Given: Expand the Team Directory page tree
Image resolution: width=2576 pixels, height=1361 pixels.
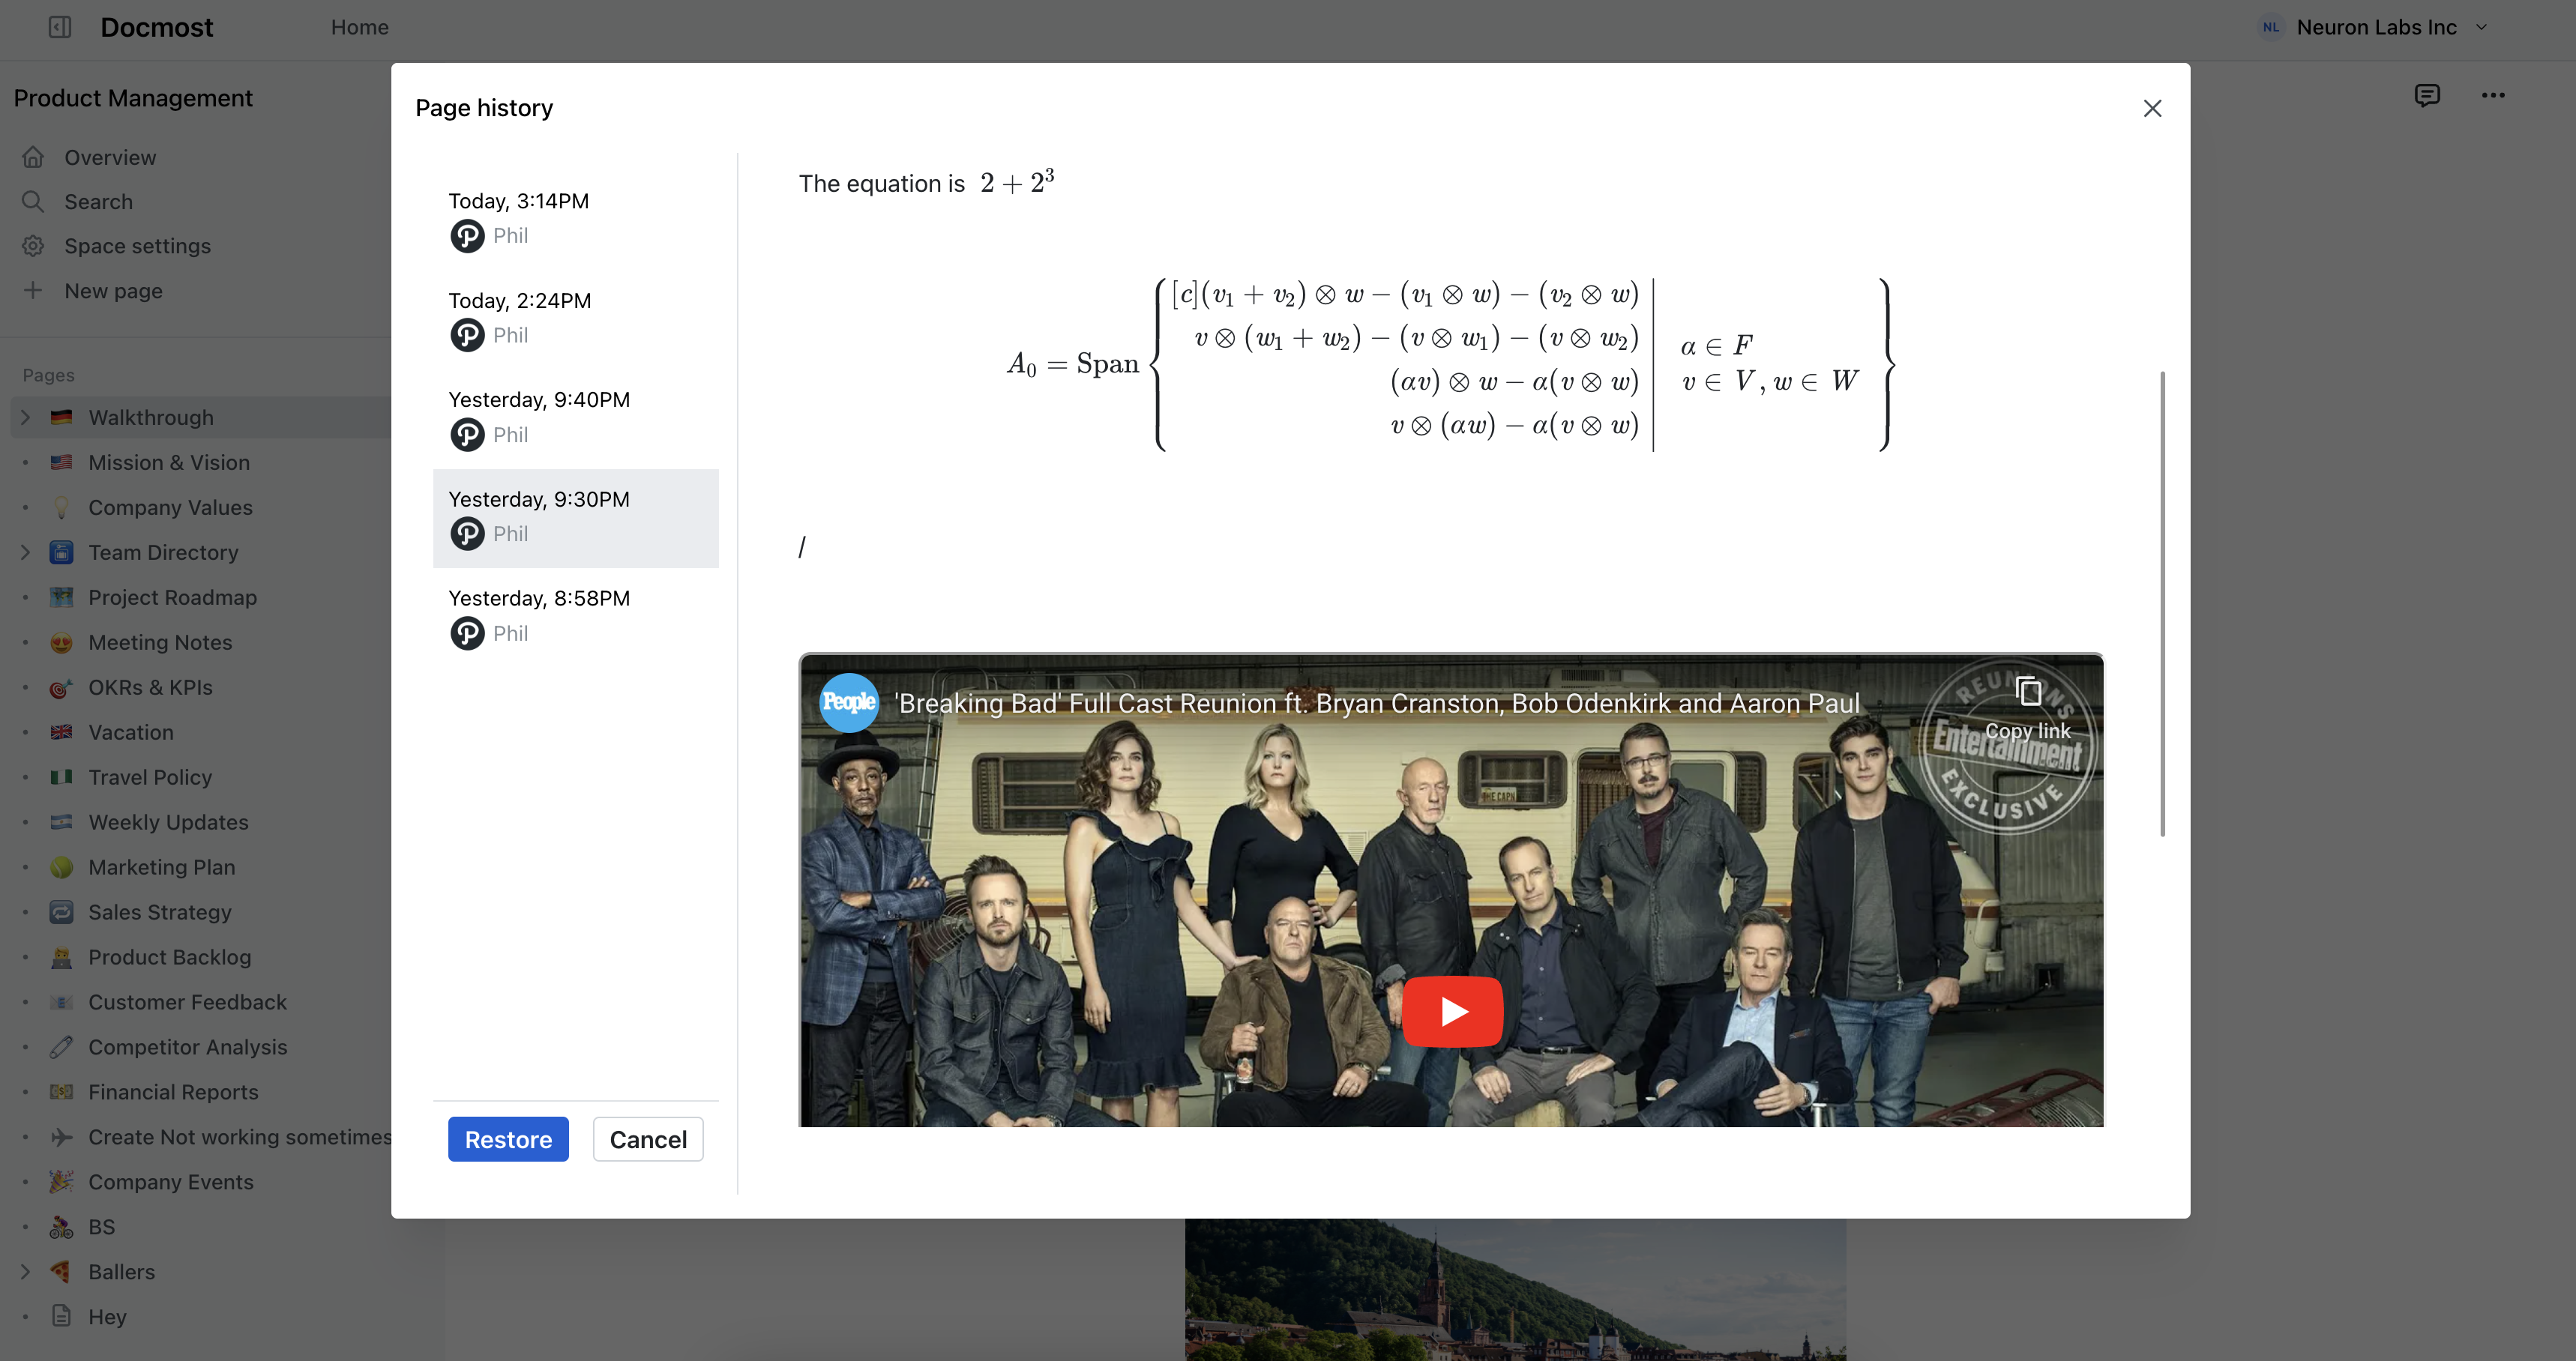Looking at the screenshot, I should [26, 552].
